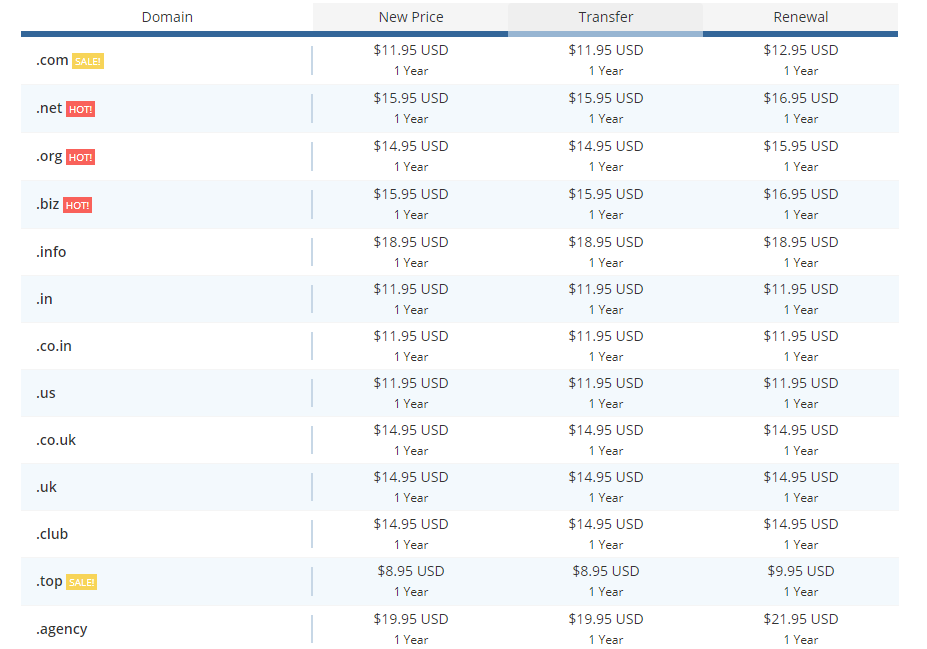Click the .us domain name
The width and height of the screenshot is (927, 649).
click(x=46, y=394)
